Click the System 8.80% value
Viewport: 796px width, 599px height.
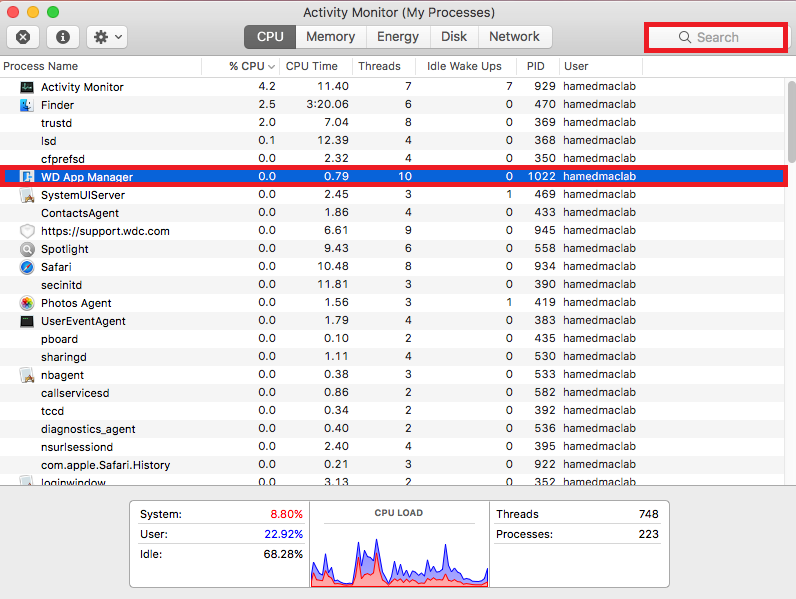click(286, 514)
